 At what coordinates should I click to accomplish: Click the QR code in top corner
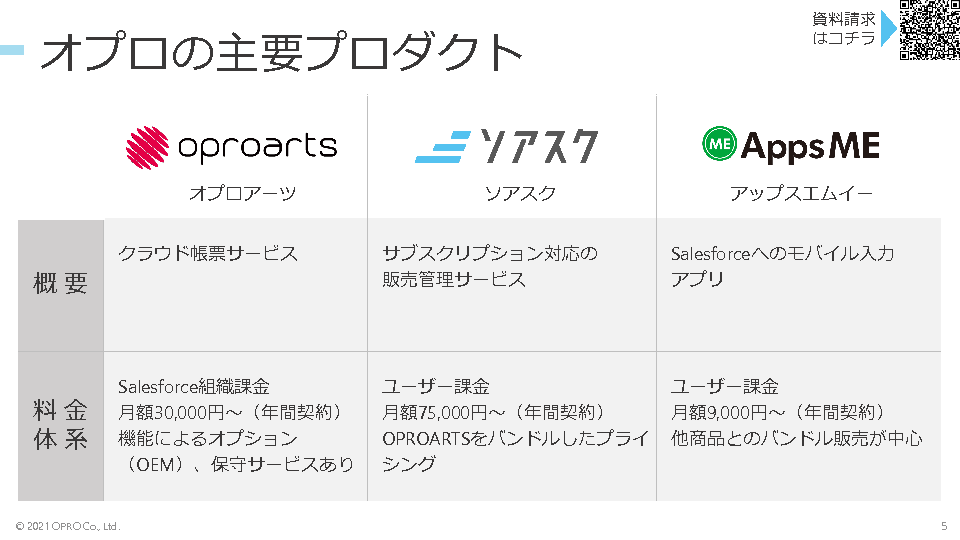point(929,31)
